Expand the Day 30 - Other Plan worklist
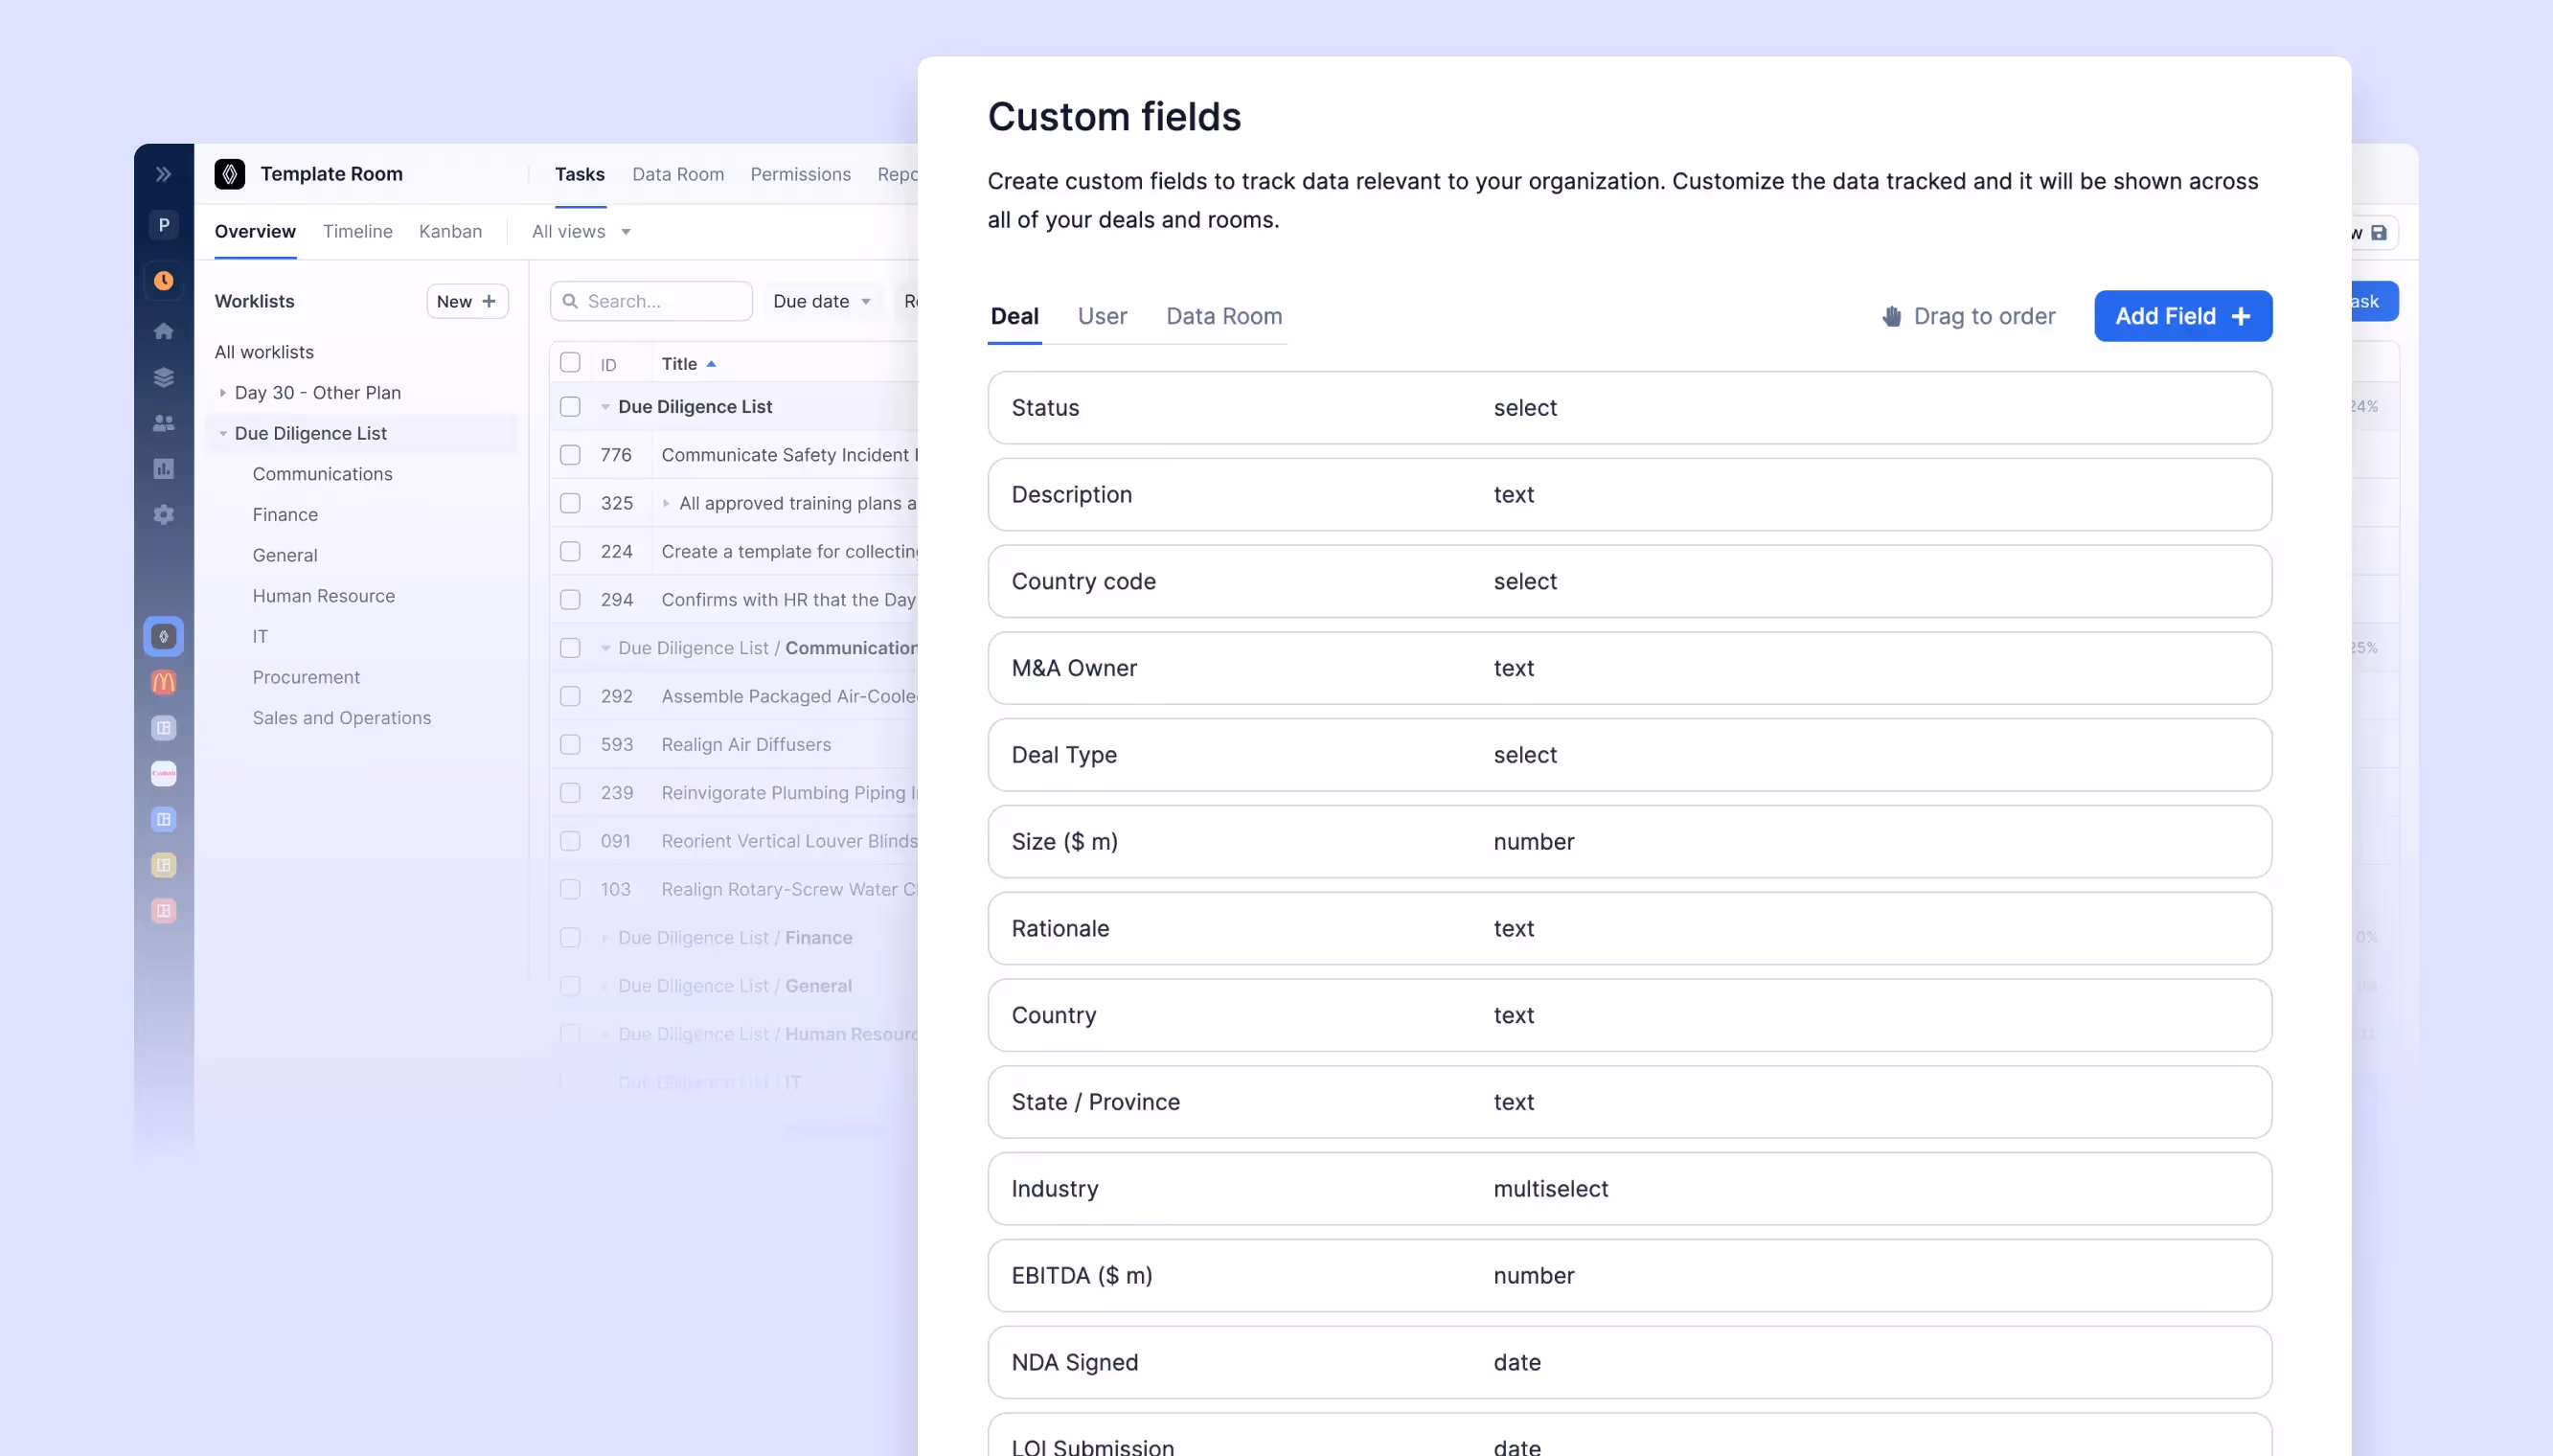The width and height of the screenshot is (2553, 1456). [x=224, y=392]
